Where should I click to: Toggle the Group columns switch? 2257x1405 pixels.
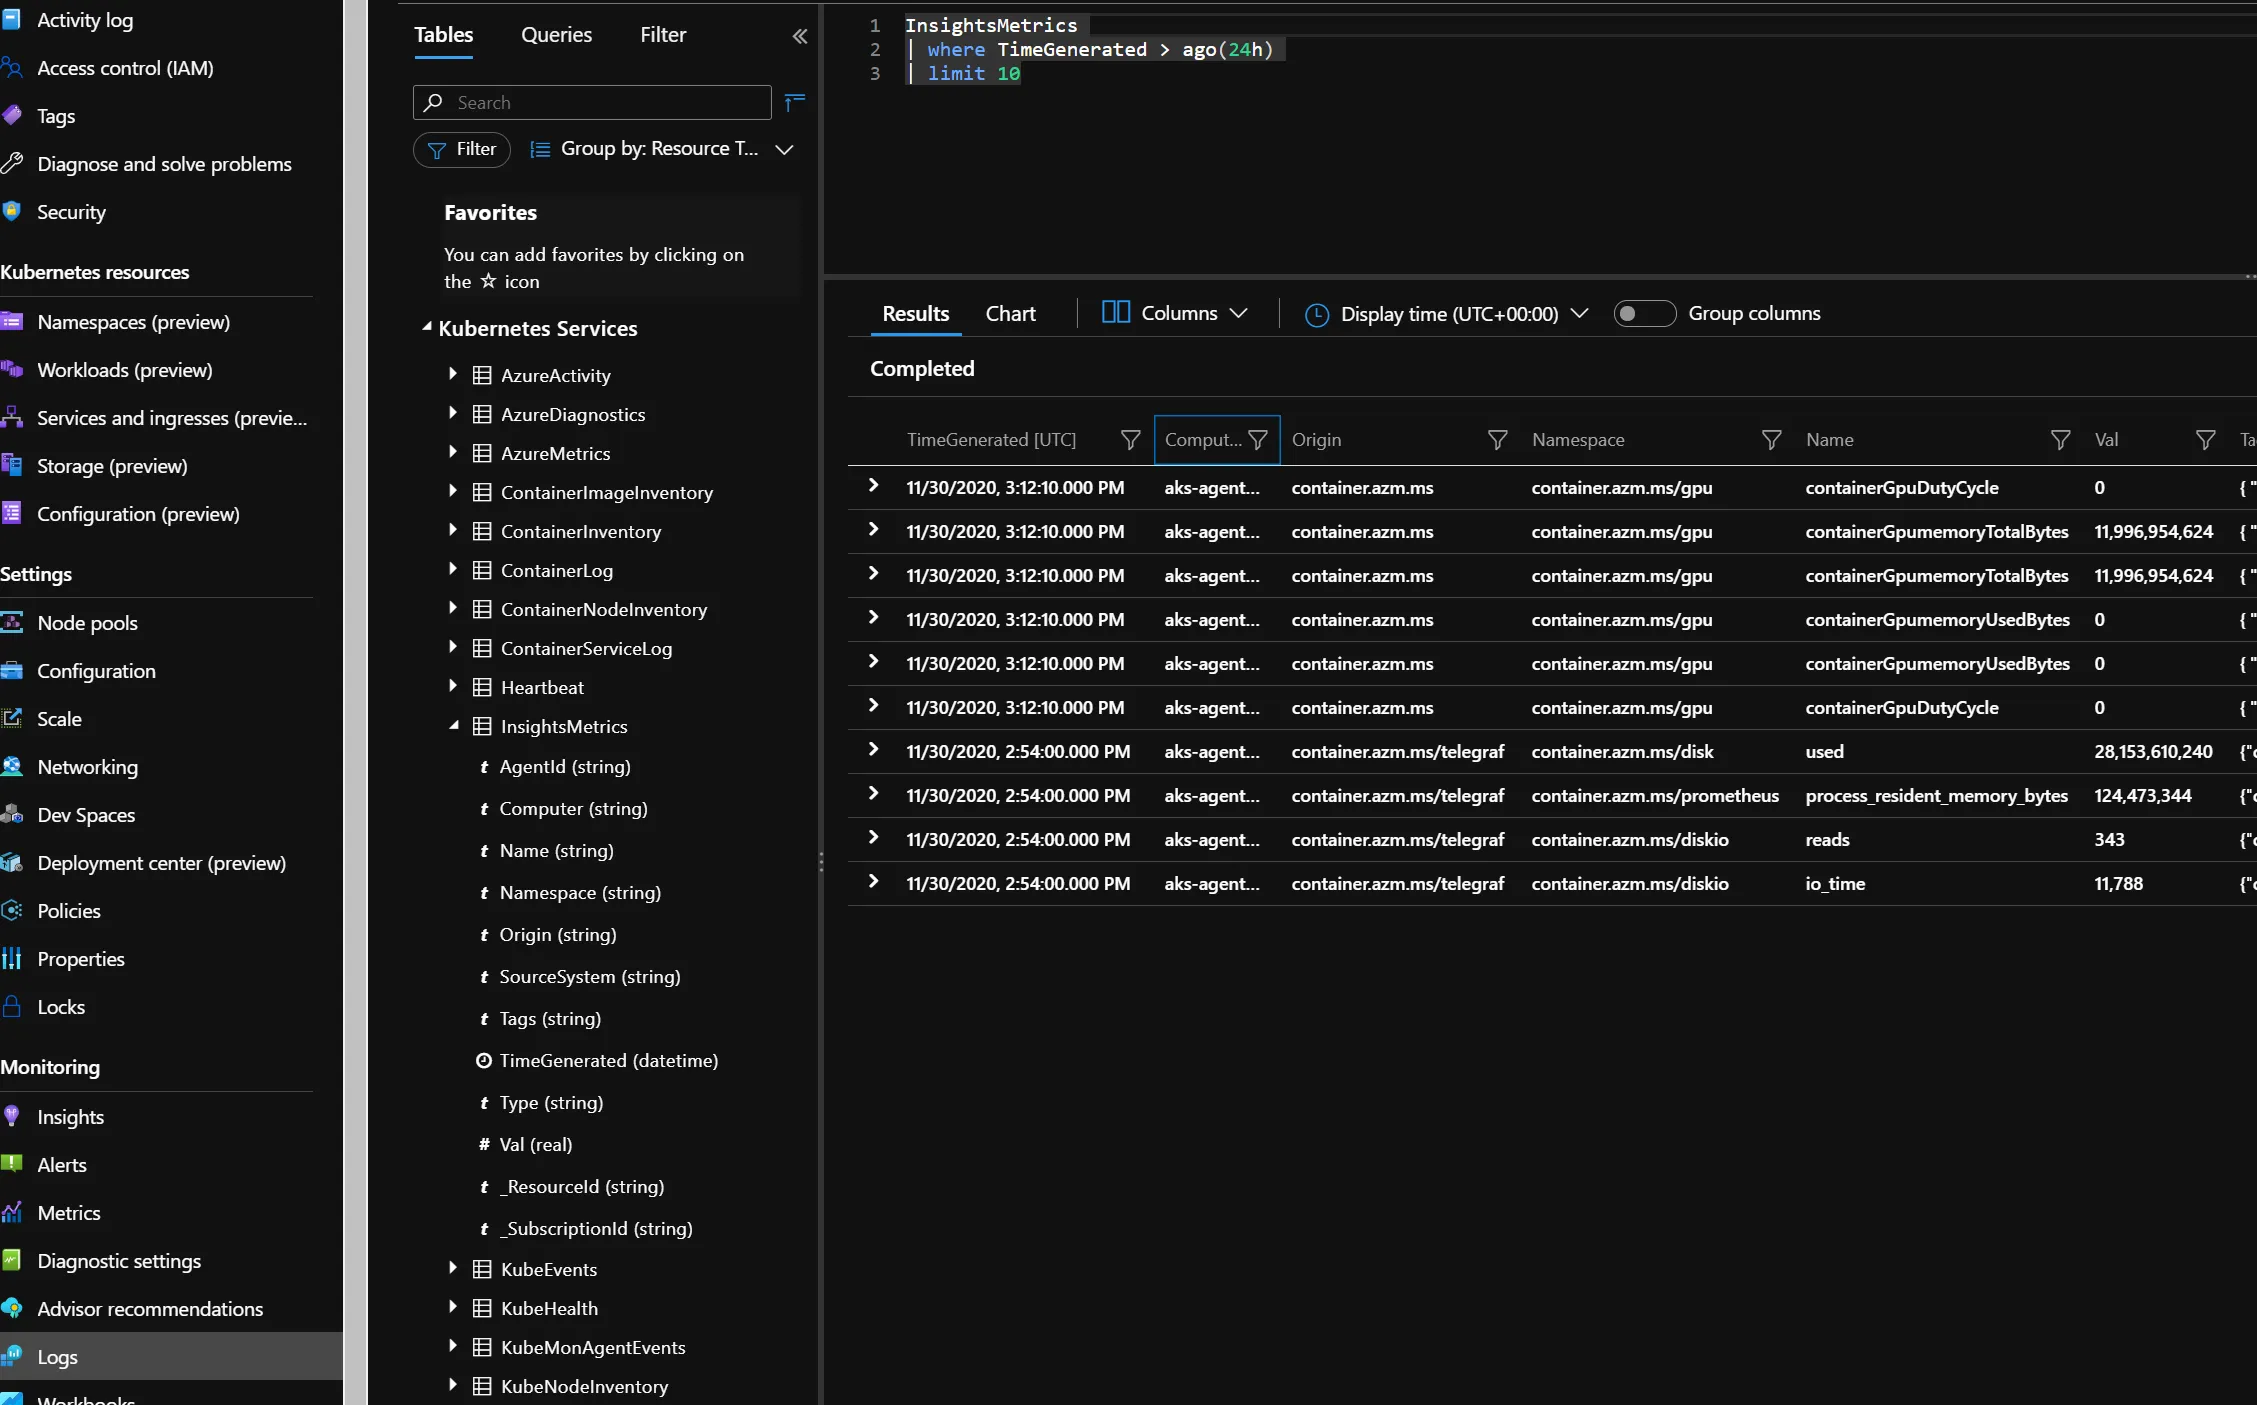[x=1643, y=313]
